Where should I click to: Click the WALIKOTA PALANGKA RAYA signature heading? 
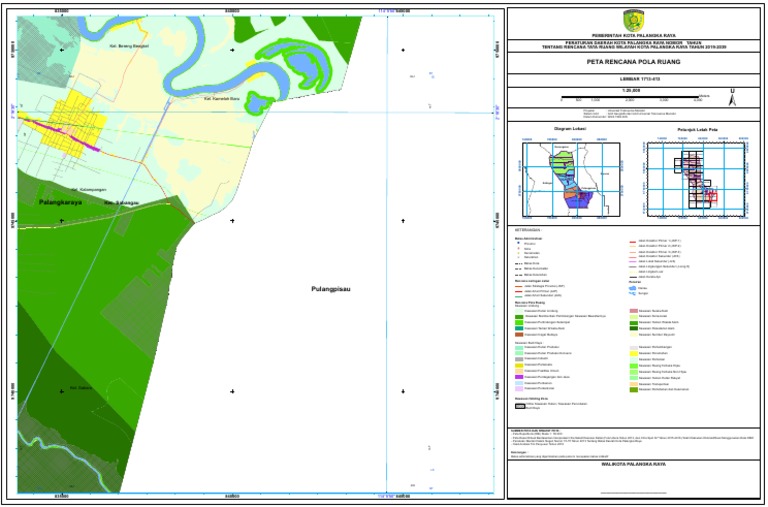(633, 464)
